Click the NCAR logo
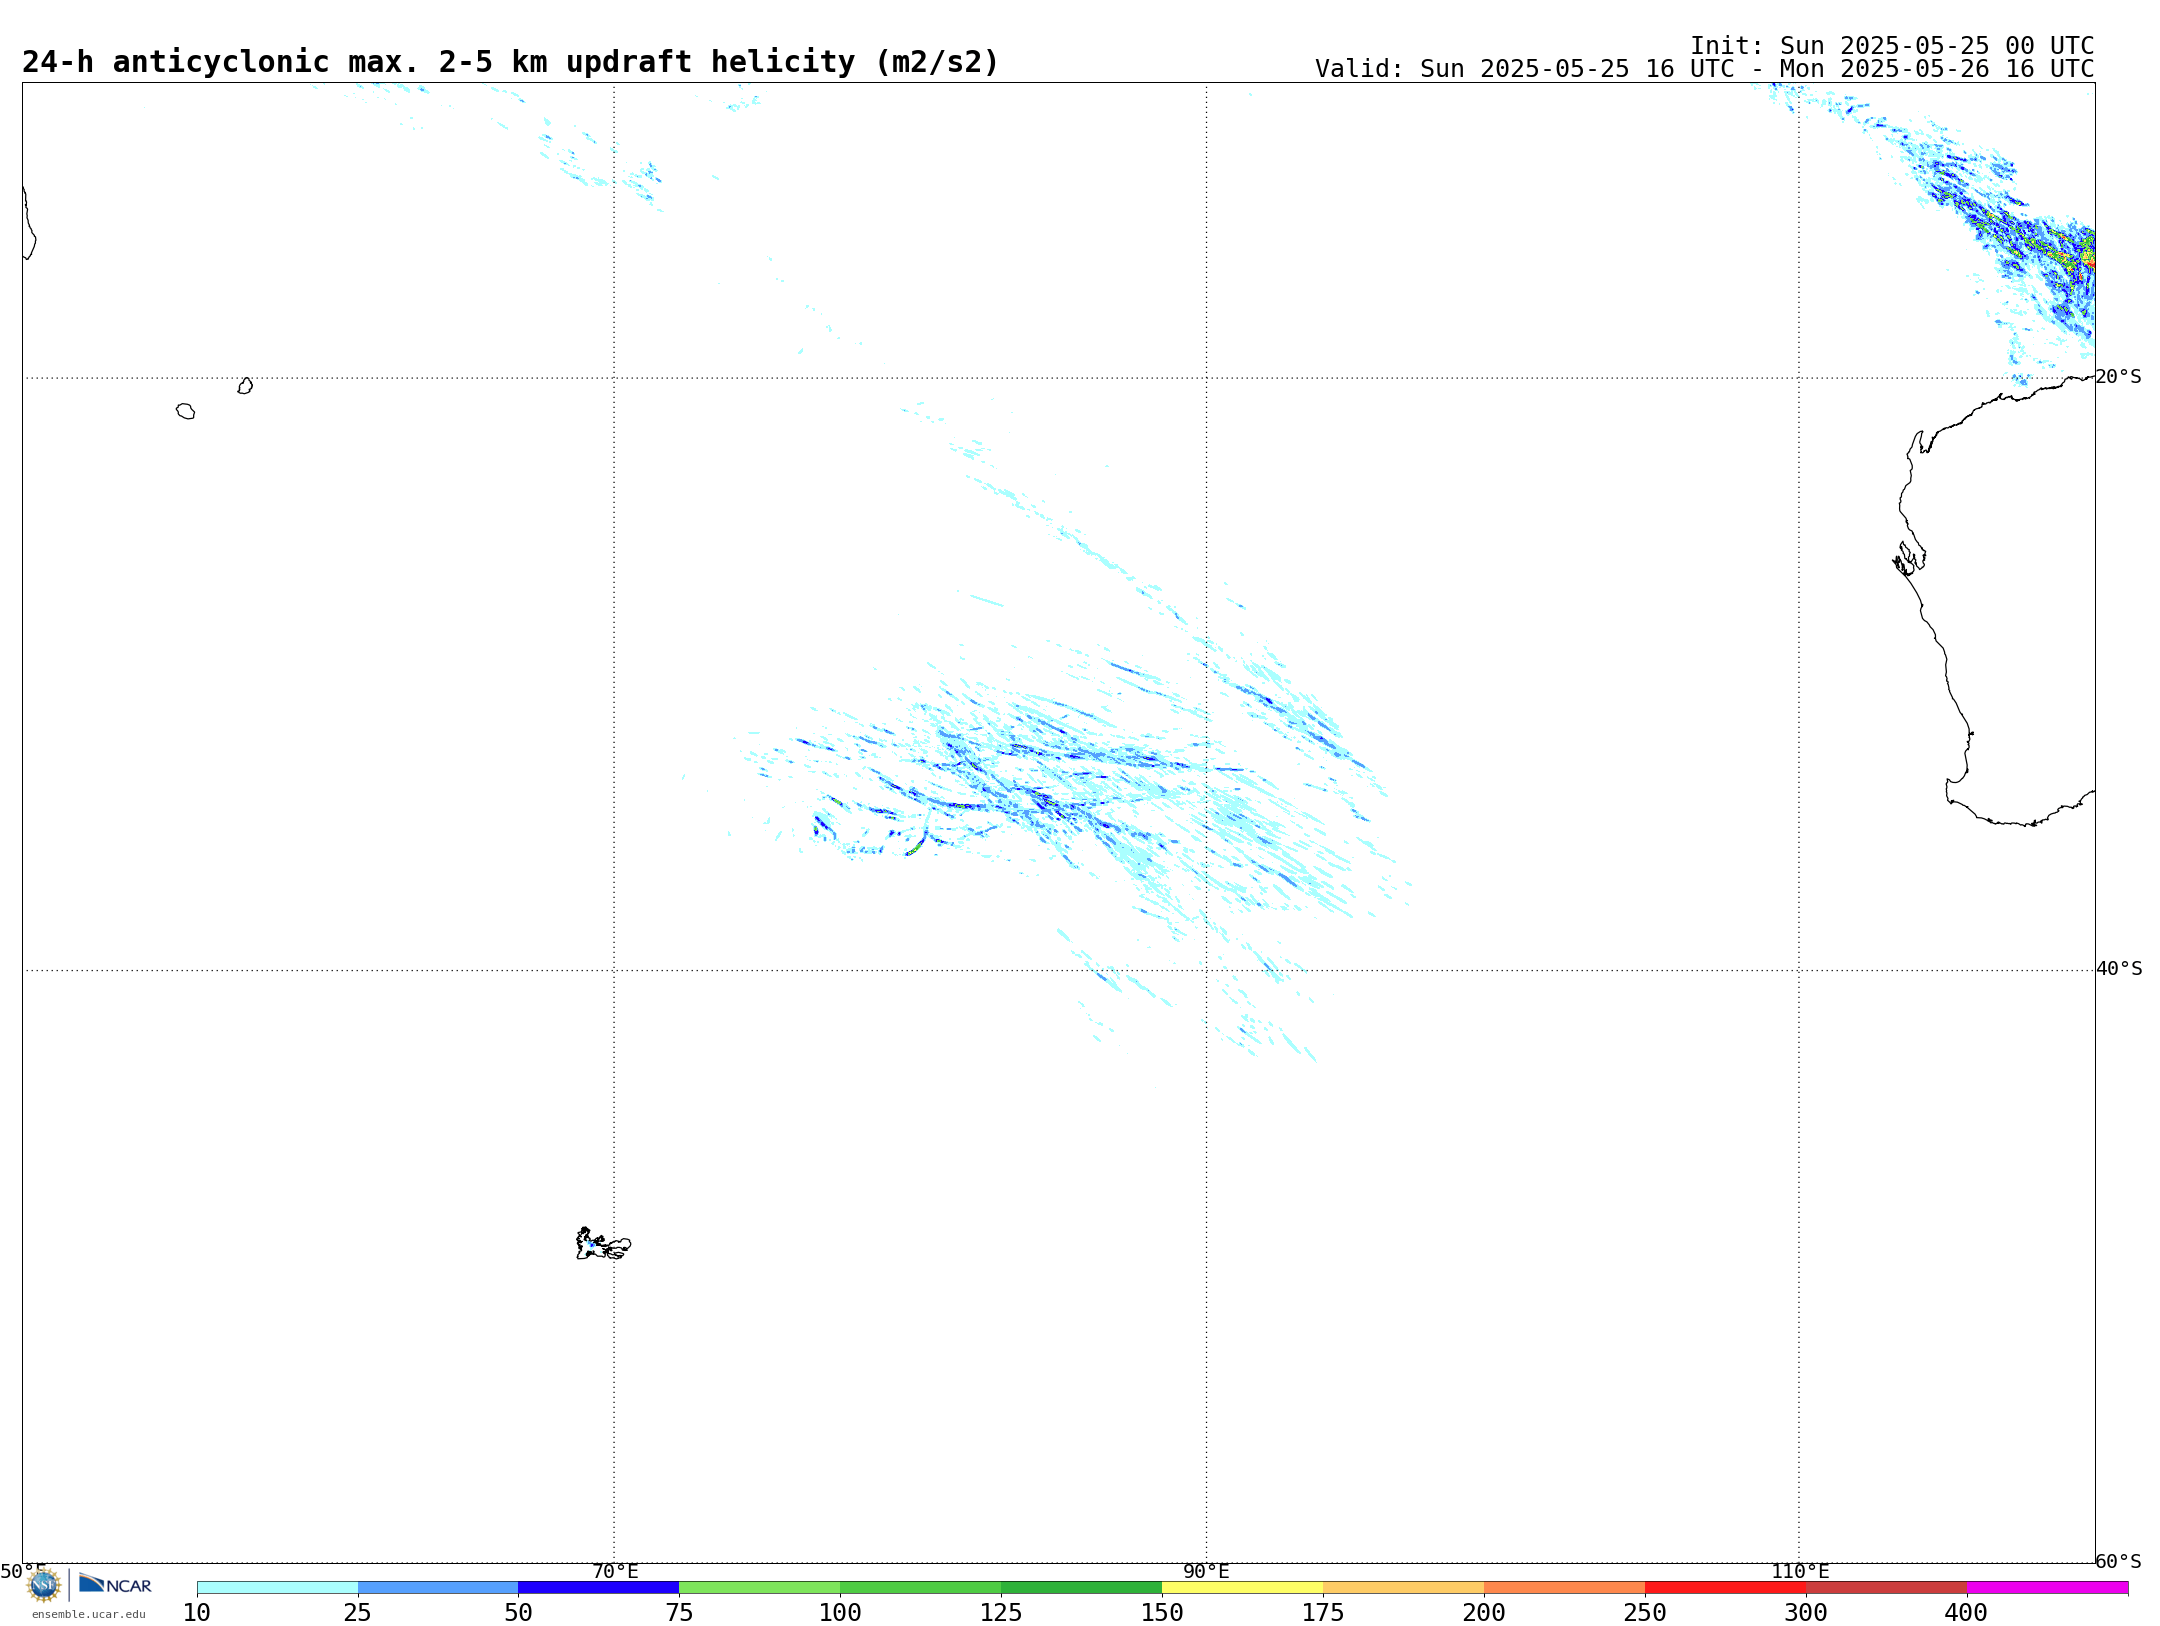Viewport: 2160px width, 1626px height. 115,1584
